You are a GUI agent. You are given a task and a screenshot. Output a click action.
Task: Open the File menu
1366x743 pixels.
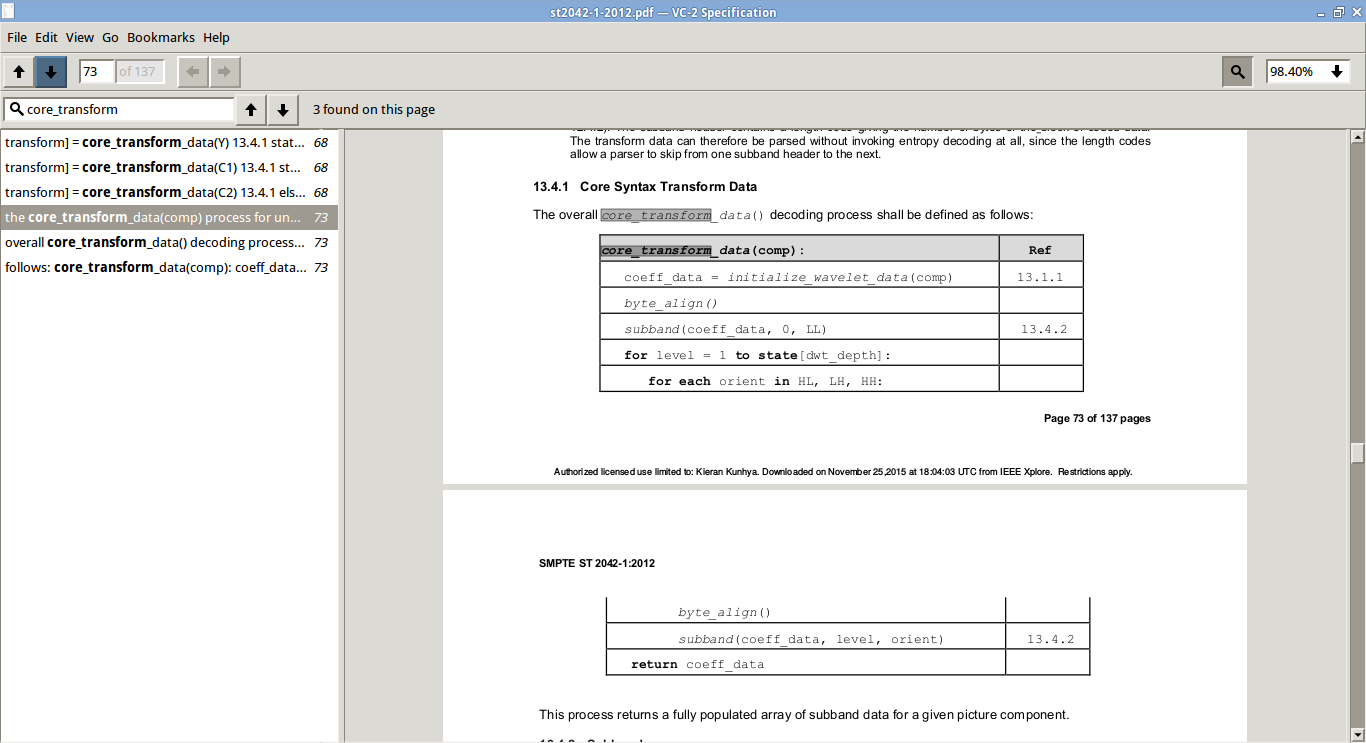[17, 37]
